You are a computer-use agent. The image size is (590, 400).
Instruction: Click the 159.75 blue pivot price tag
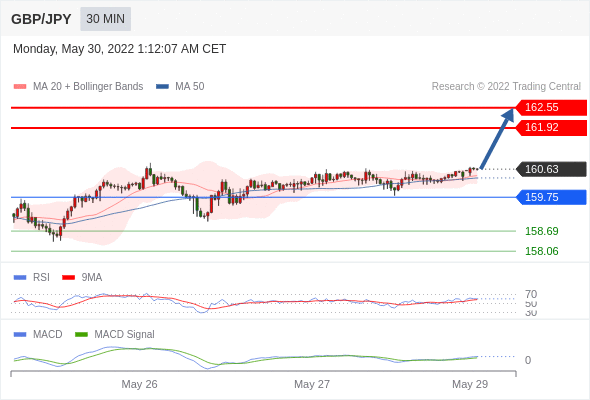550,197
